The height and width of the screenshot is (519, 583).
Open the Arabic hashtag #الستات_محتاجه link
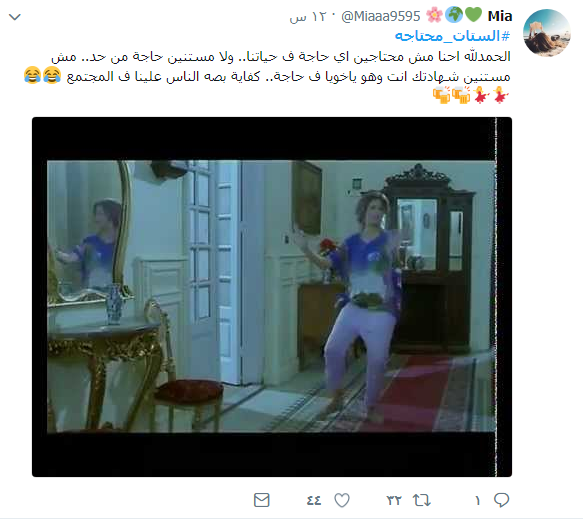point(452,36)
